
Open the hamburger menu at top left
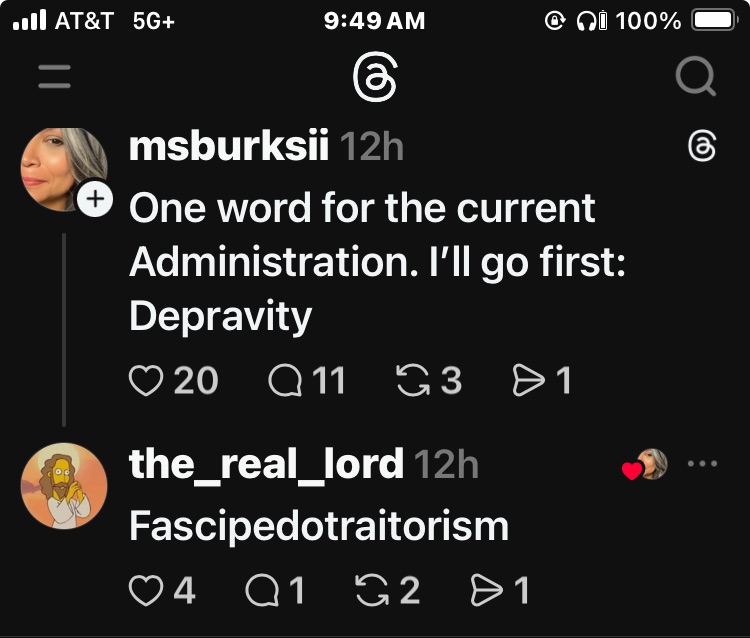tap(55, 77)
